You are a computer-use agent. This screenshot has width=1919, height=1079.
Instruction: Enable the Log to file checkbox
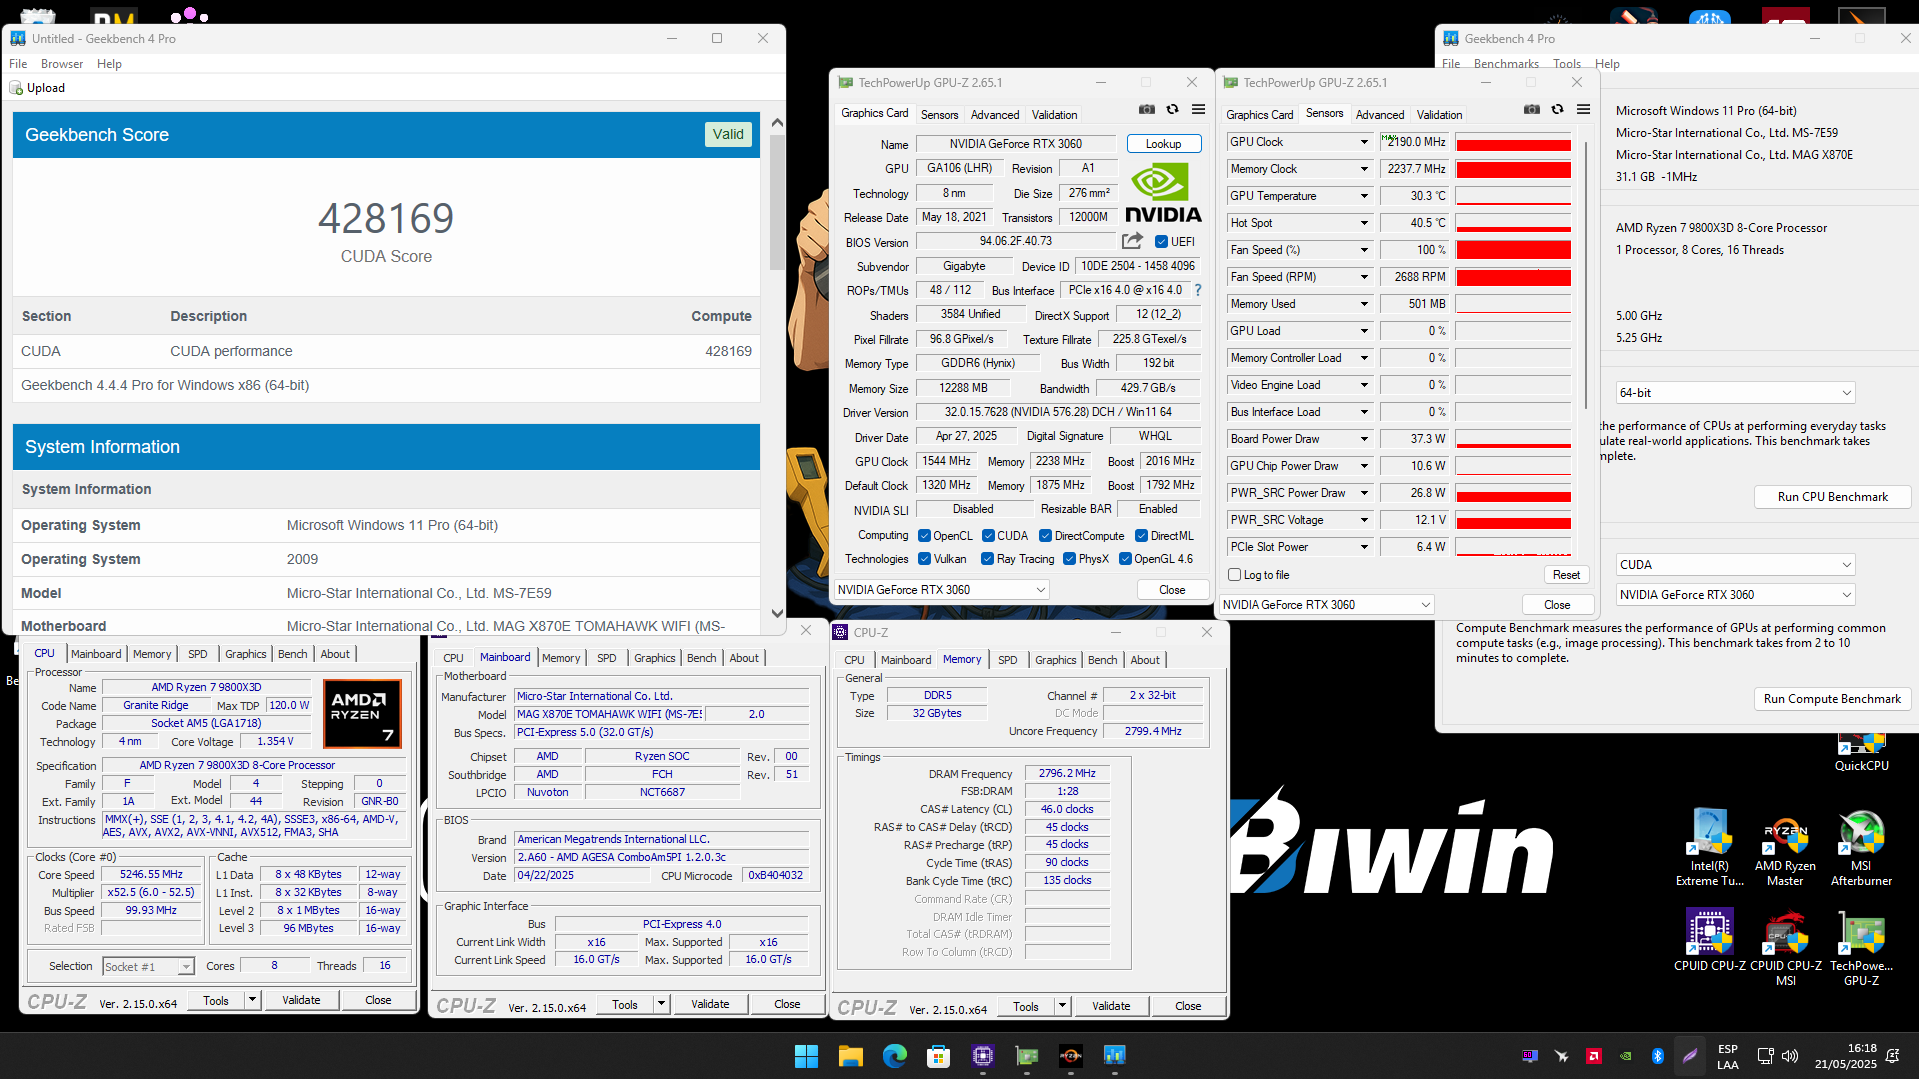pos(1235,575)
